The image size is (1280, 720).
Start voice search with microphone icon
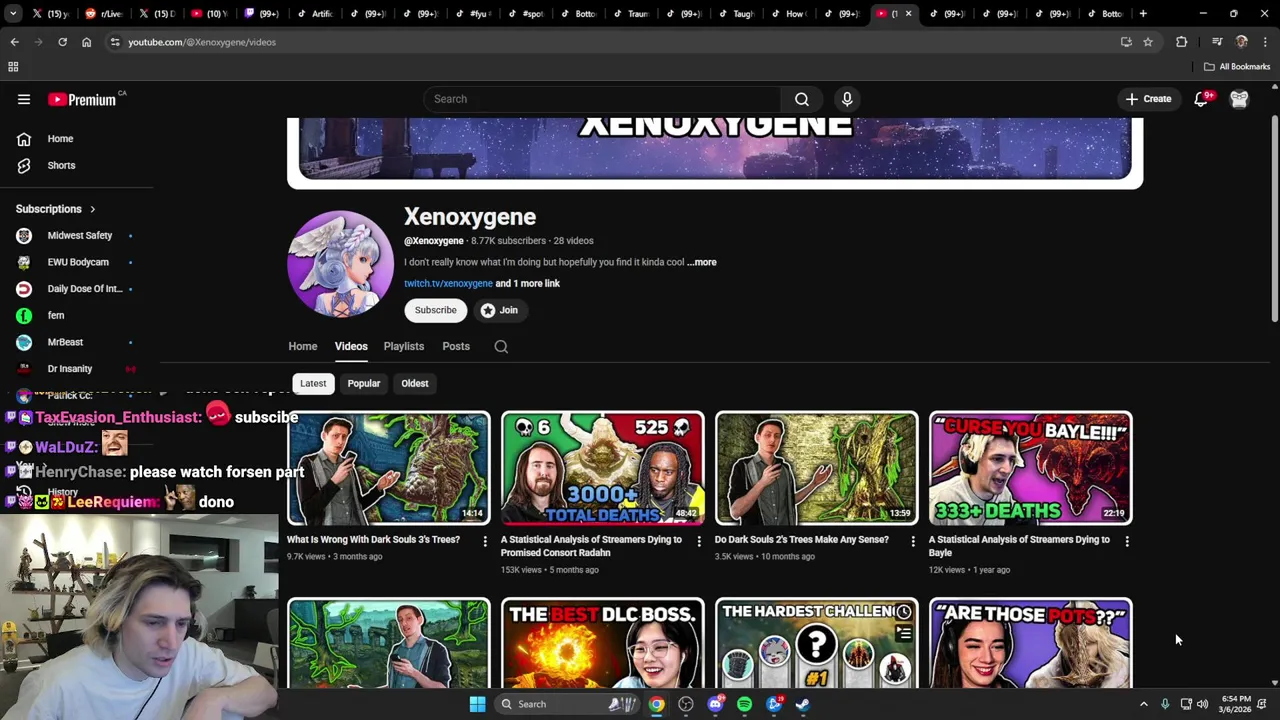click(x=847, y=99)
